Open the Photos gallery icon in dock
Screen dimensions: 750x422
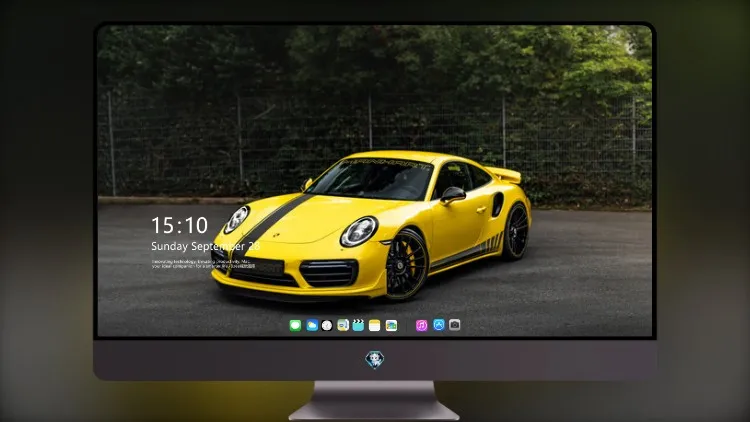[391, 325]
